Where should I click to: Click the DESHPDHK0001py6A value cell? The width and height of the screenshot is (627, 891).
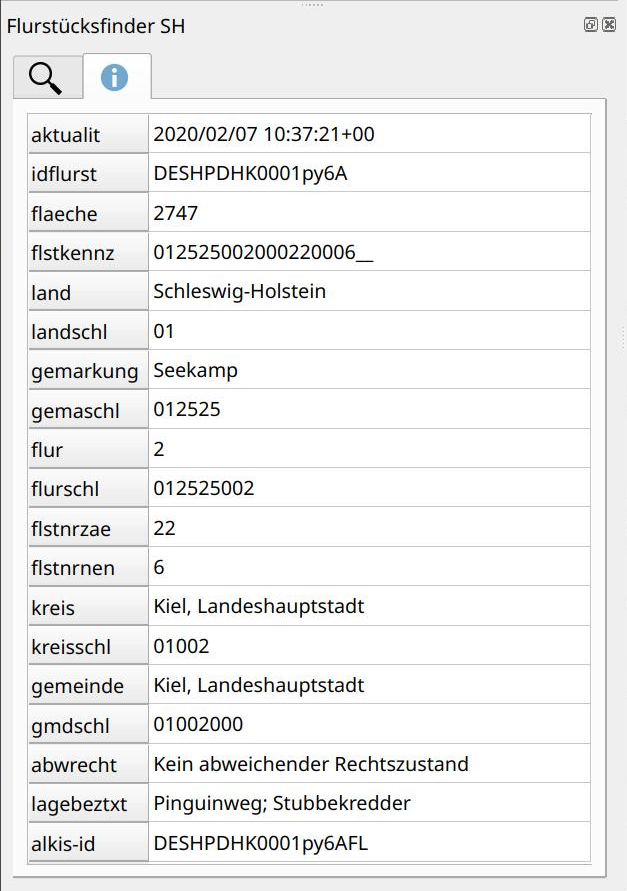coord(250,173)
